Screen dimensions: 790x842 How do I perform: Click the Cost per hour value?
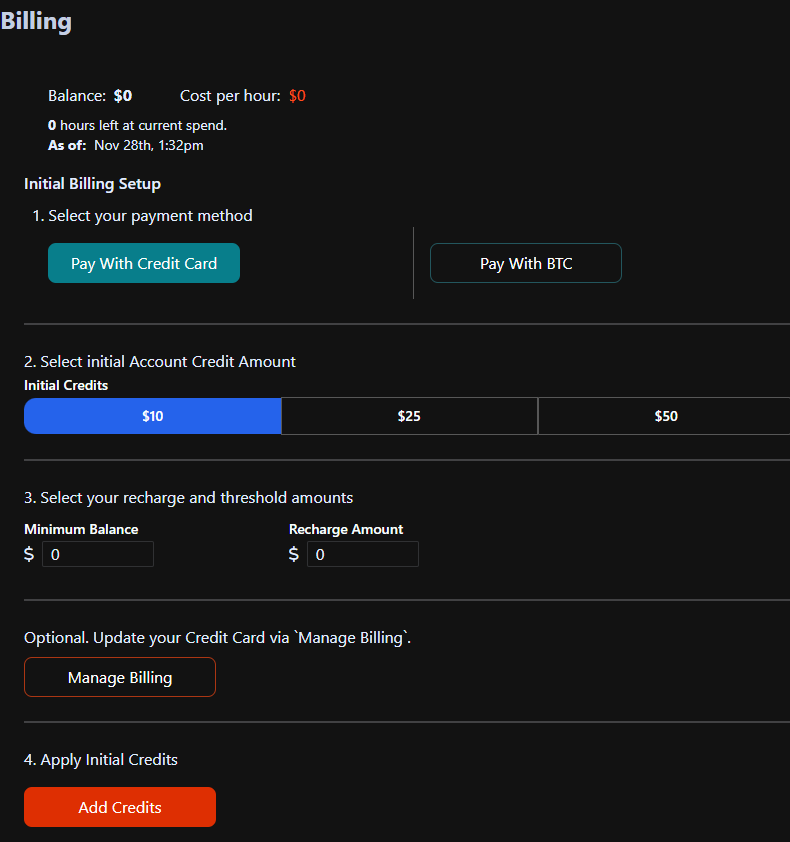click(297, 95)
